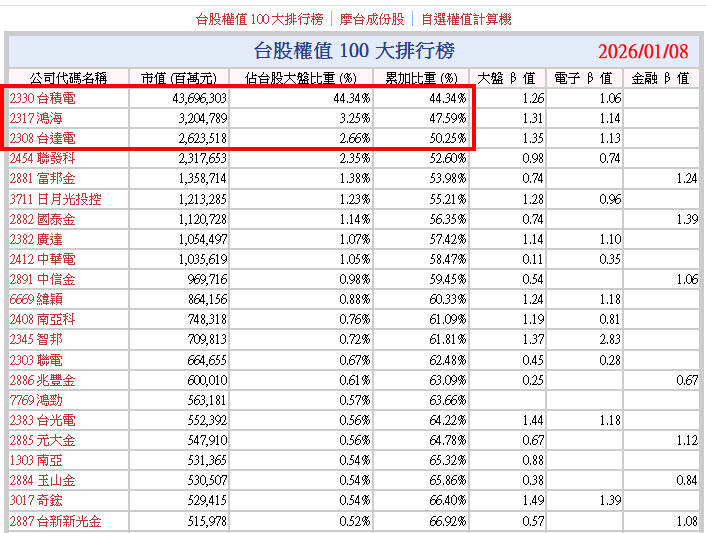This screenshot has width=707, height=533.
Task: Click the 市值 (百萬元) column header
Action: tap(179, 78)
